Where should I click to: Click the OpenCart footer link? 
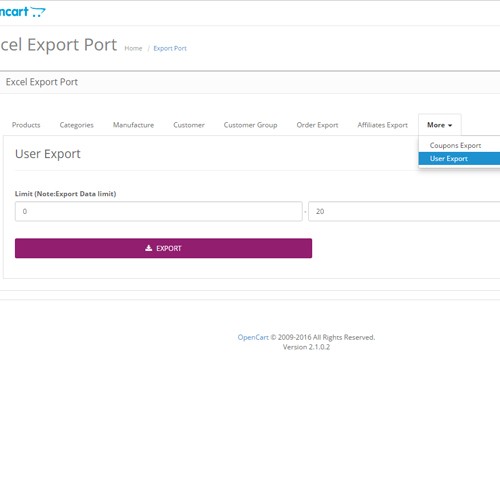pyautogui.click(x=253, y=337)
